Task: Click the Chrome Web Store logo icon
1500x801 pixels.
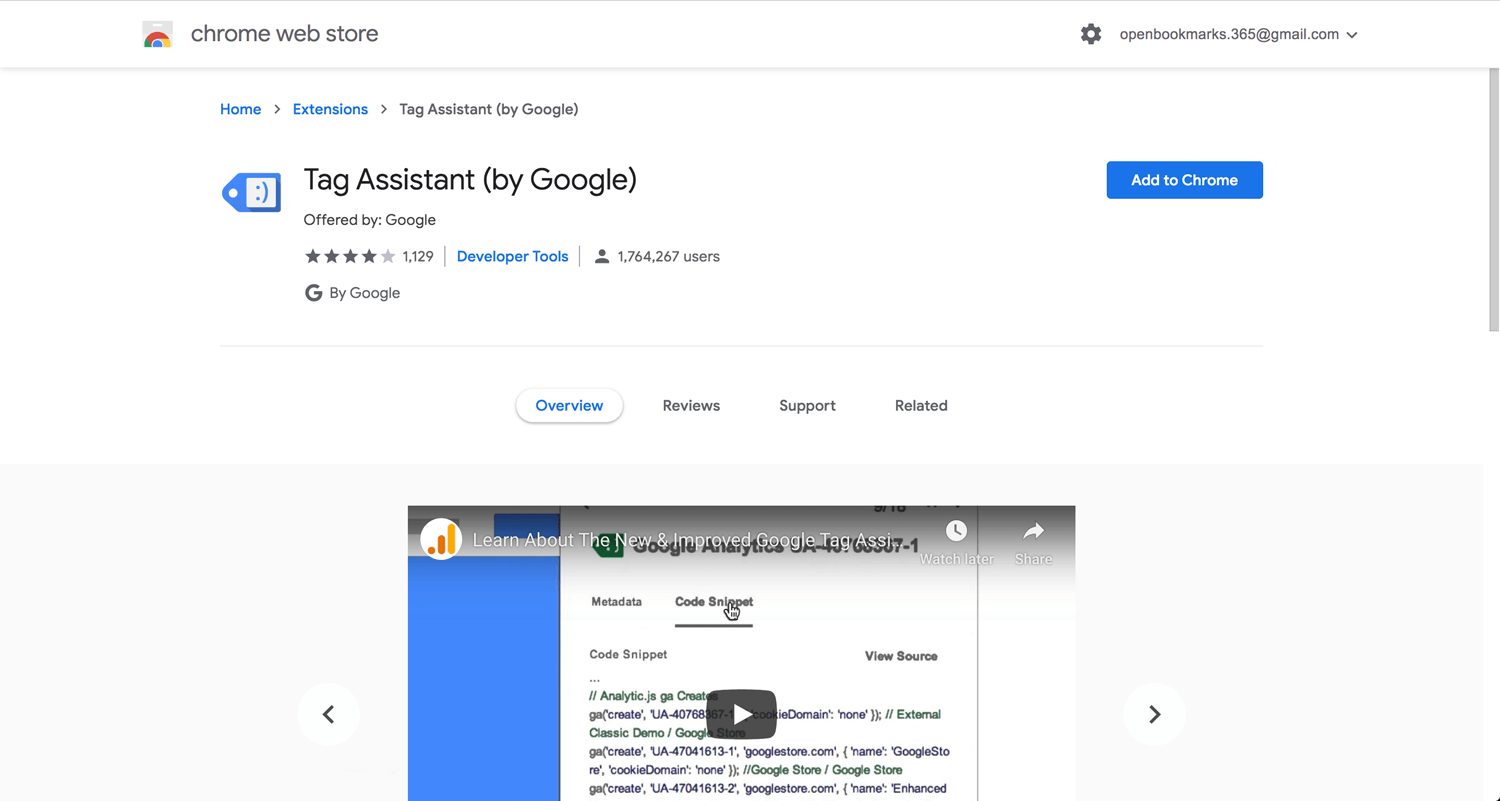Action: (157, 34)
